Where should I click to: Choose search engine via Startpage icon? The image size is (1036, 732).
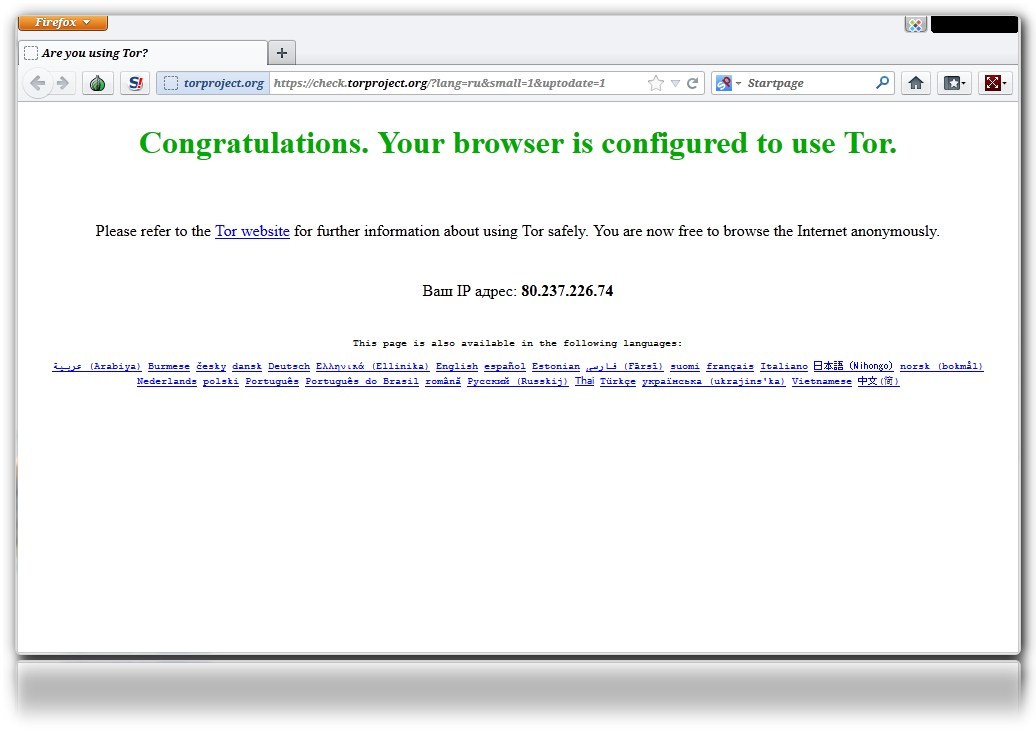point(727,83)
